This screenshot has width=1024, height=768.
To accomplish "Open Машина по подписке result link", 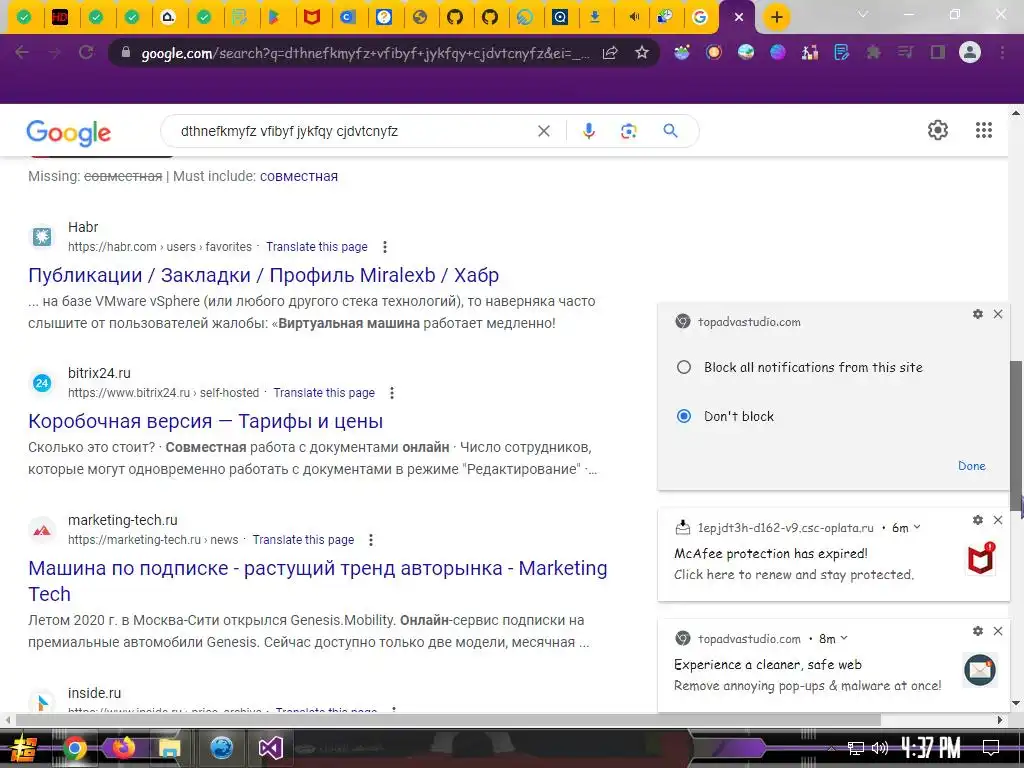I will 317,581.
